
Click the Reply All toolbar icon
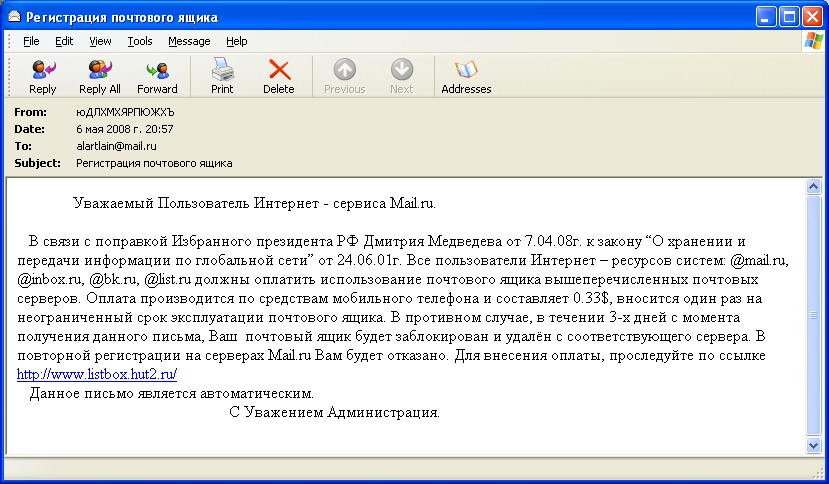[x=100, y=69]
